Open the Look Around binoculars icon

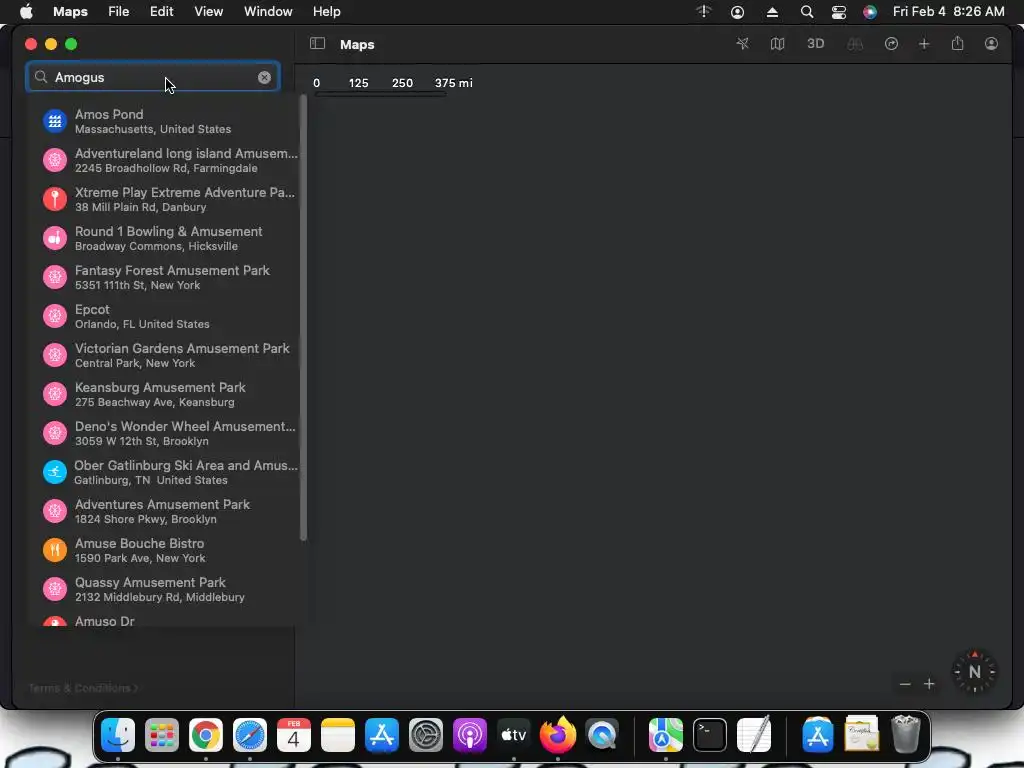pyautogui.click(x=855, y=44)
